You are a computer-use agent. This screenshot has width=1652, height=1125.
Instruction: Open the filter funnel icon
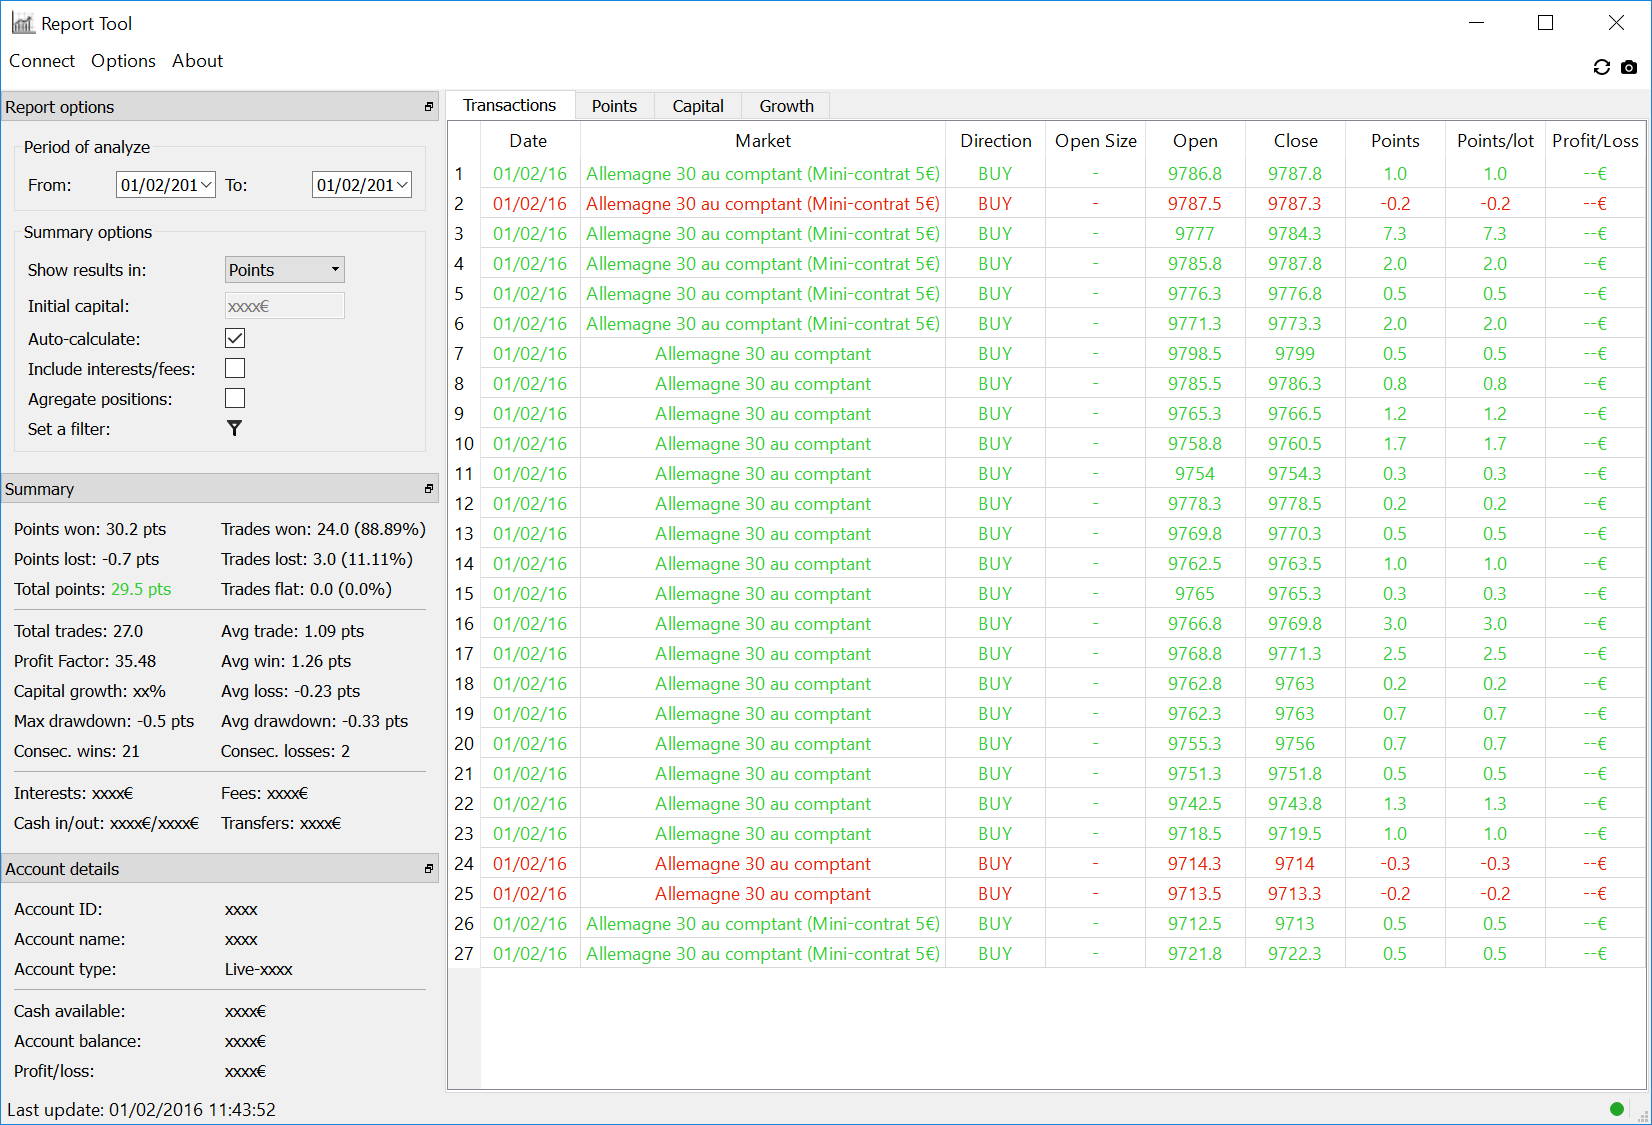click(234, 428)
